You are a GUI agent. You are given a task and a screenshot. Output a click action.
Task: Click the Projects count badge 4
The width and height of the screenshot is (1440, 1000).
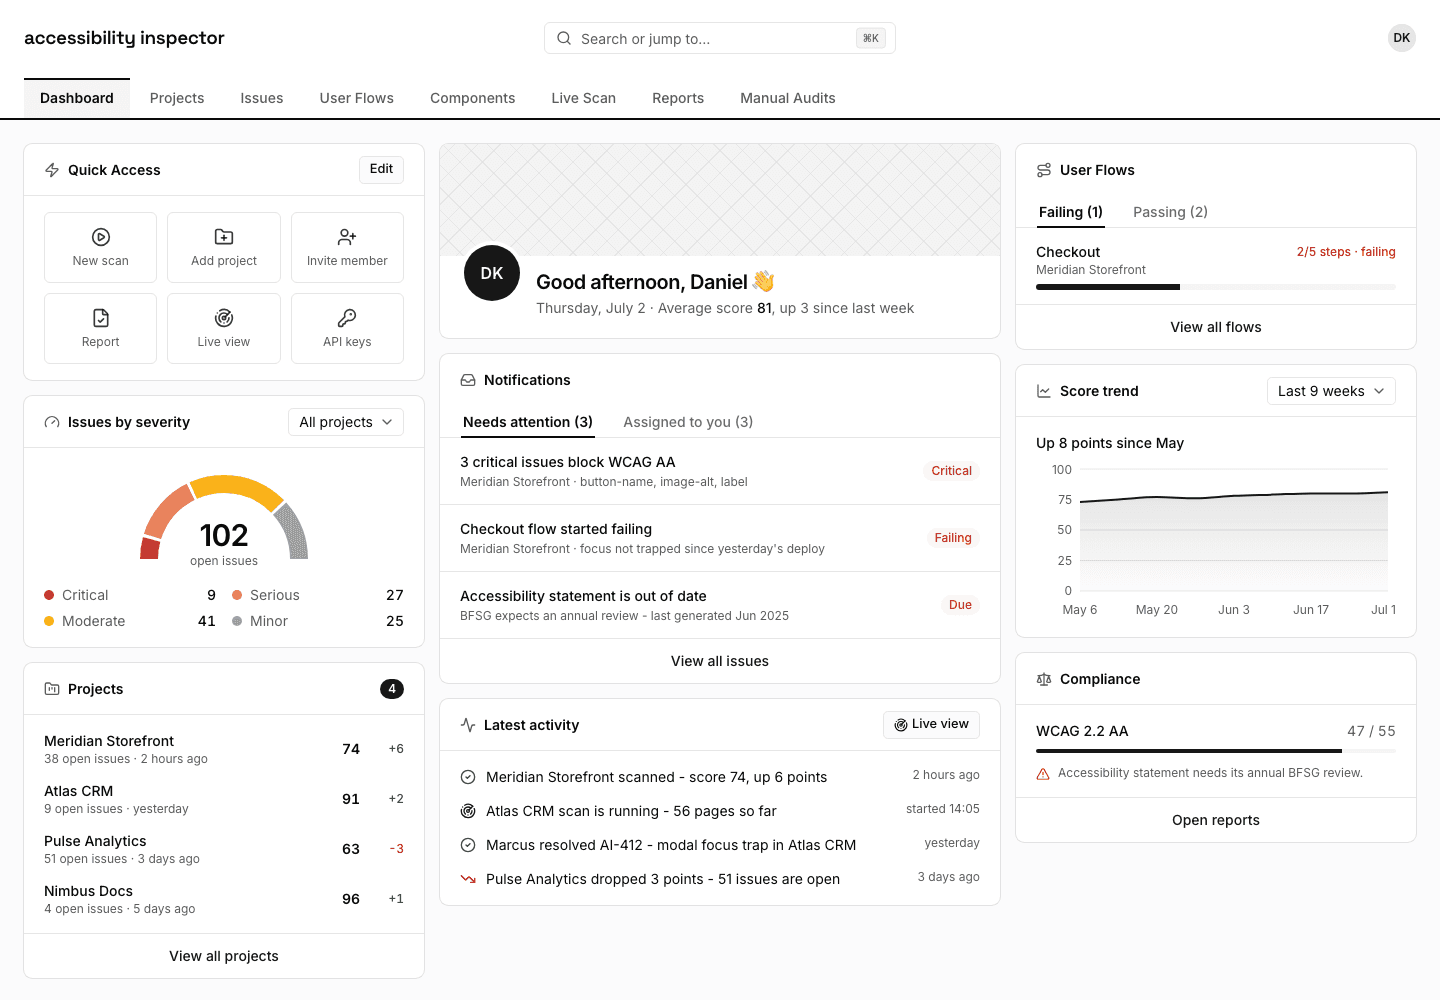click(392, 689)
